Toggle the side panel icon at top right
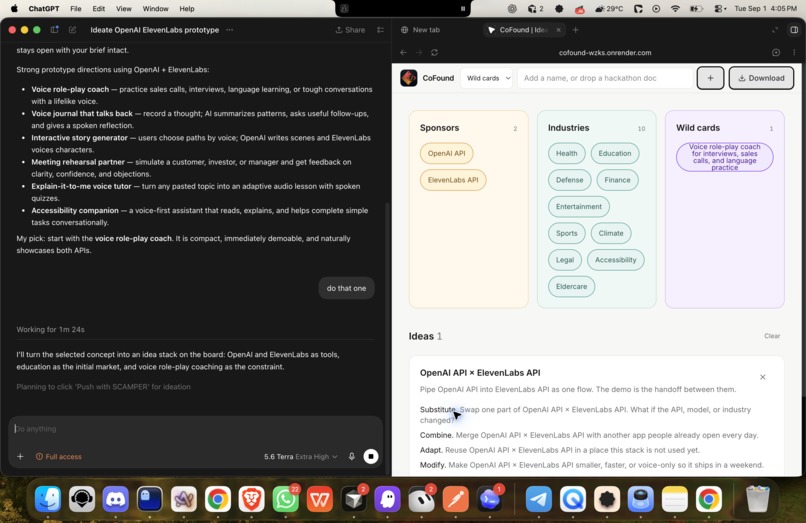 click(794, 30)
